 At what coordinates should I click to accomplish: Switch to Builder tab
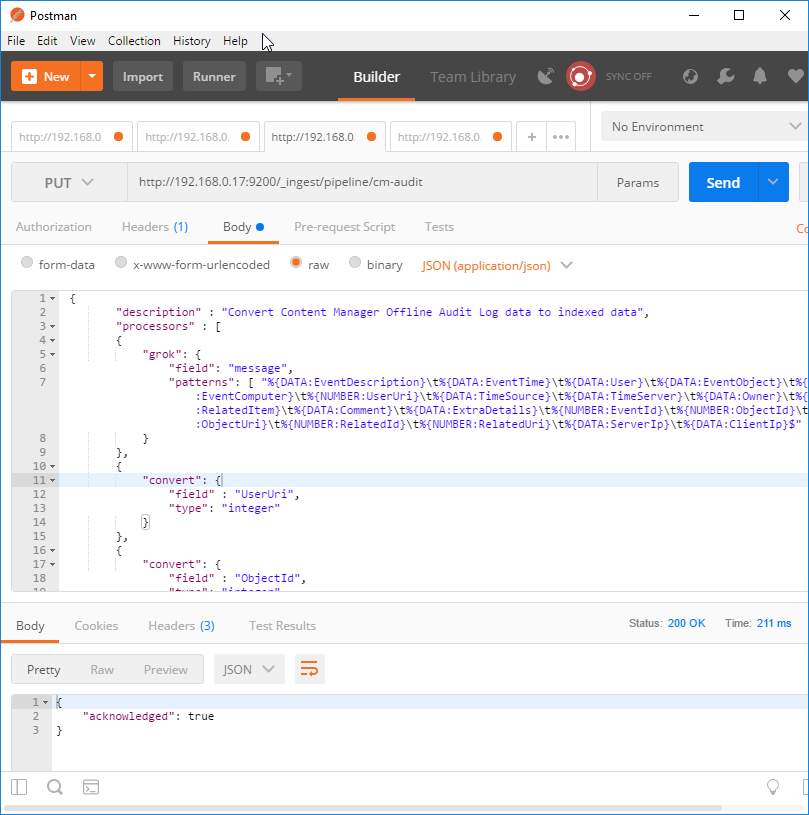[376, 77]
